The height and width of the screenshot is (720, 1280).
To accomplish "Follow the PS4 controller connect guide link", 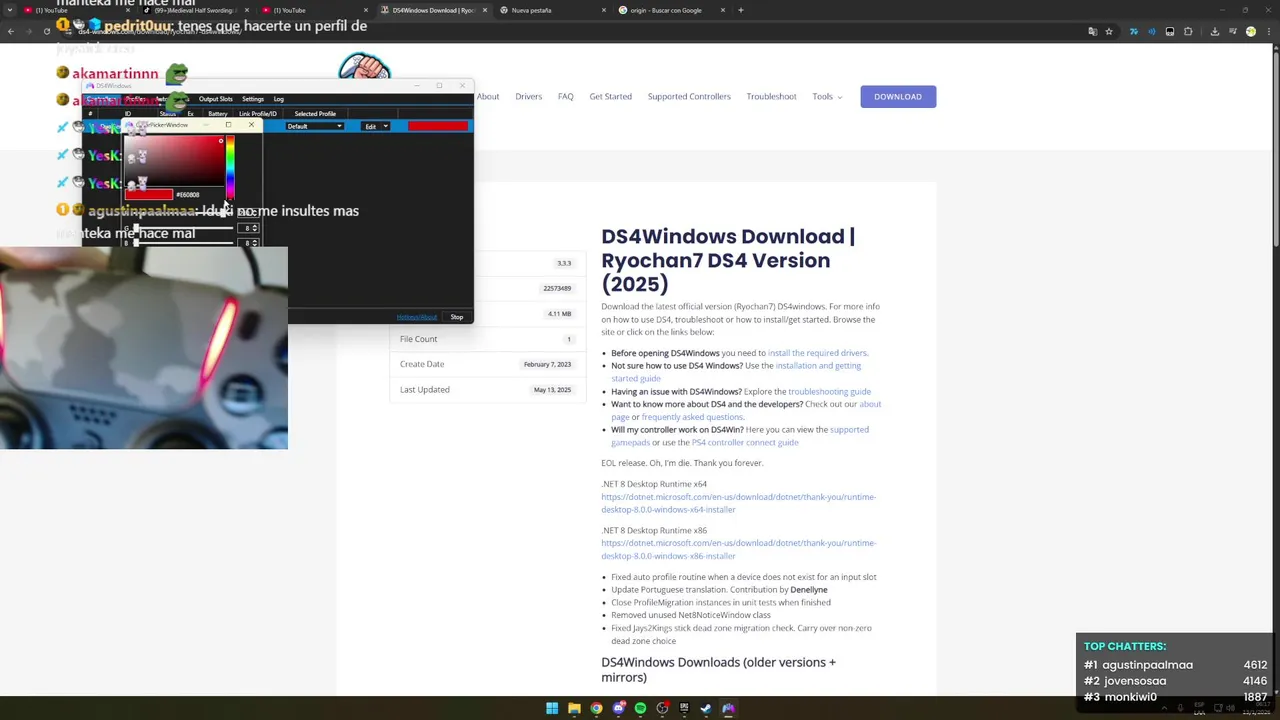I will (745, 442).
